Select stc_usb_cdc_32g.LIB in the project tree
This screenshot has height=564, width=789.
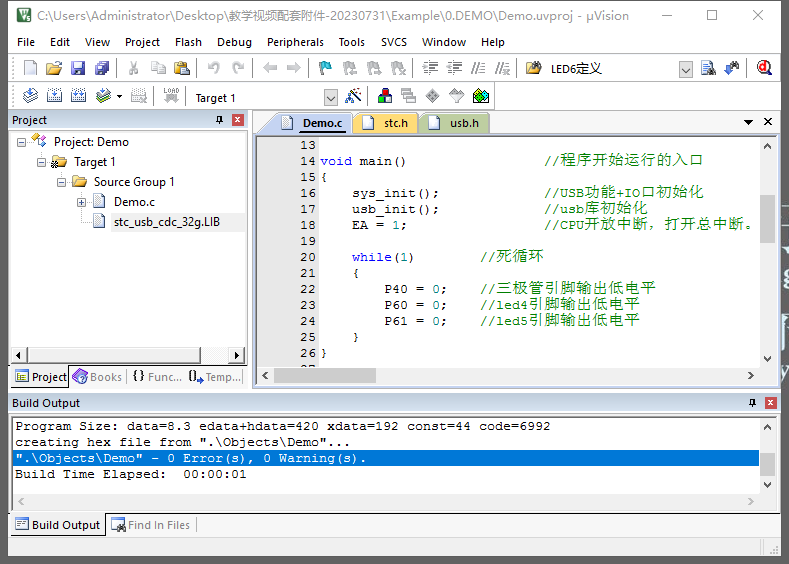167,222
